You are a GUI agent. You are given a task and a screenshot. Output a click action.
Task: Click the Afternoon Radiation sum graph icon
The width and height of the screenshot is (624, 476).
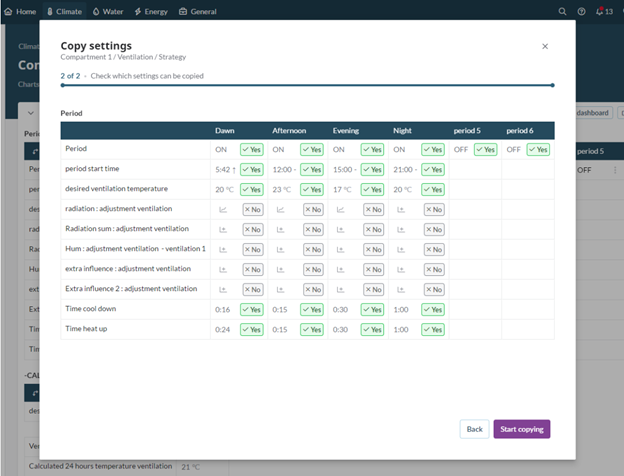(281, 229)
